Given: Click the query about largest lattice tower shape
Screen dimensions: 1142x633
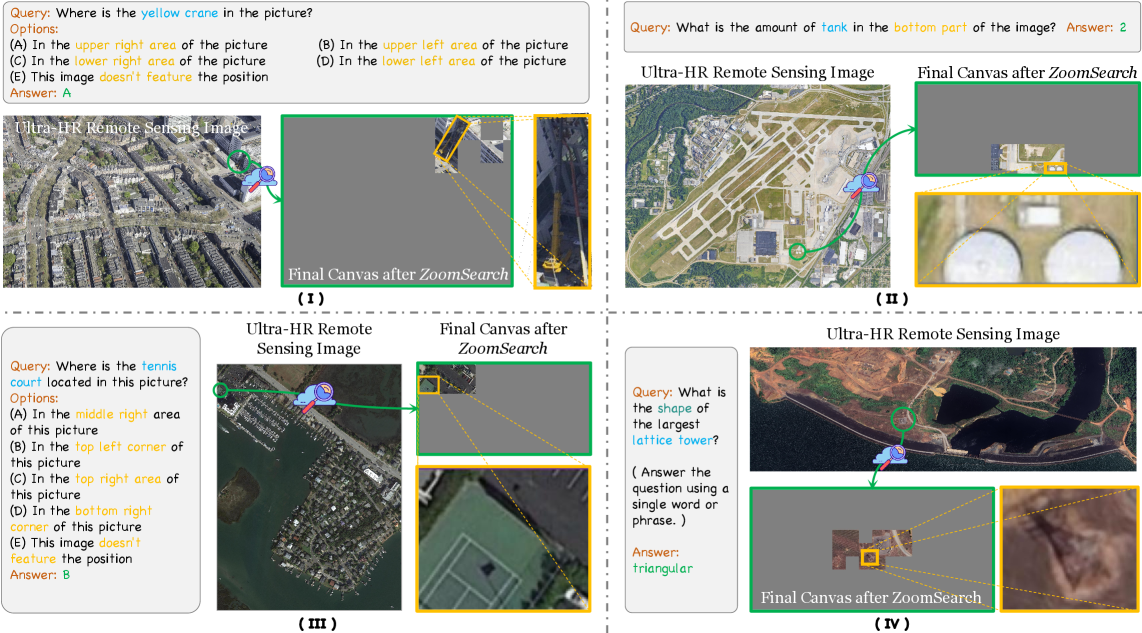Looking at the screenshot, I should [680, 417].
